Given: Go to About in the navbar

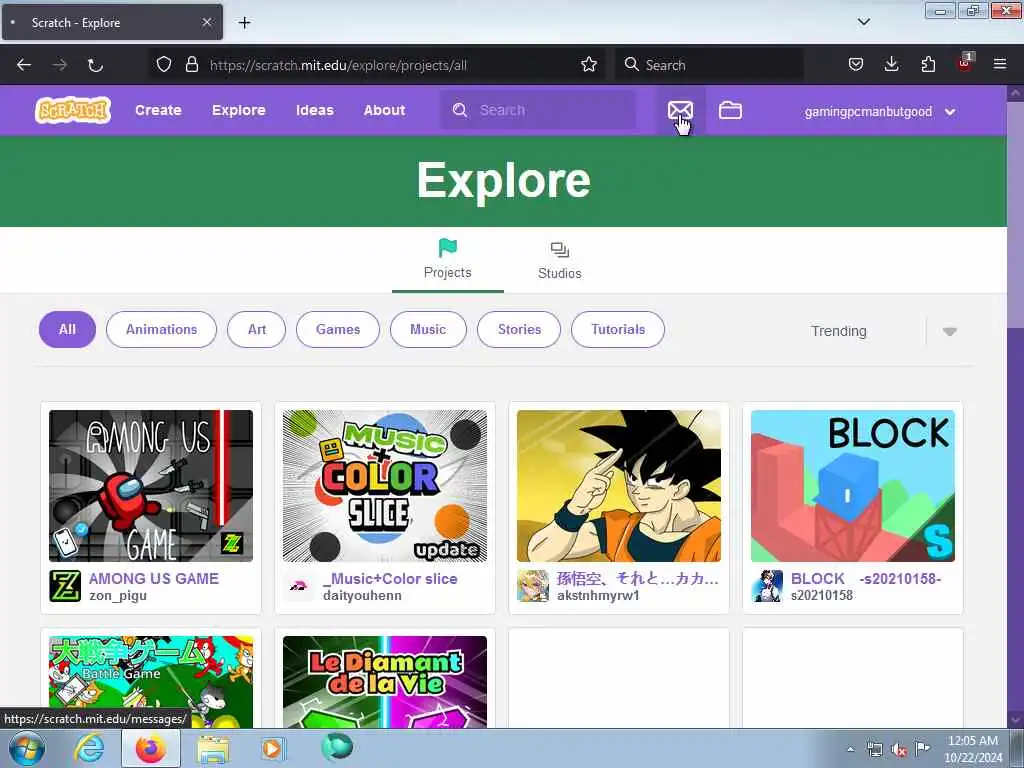Looking at the screenshot, I should pos(385,110).
